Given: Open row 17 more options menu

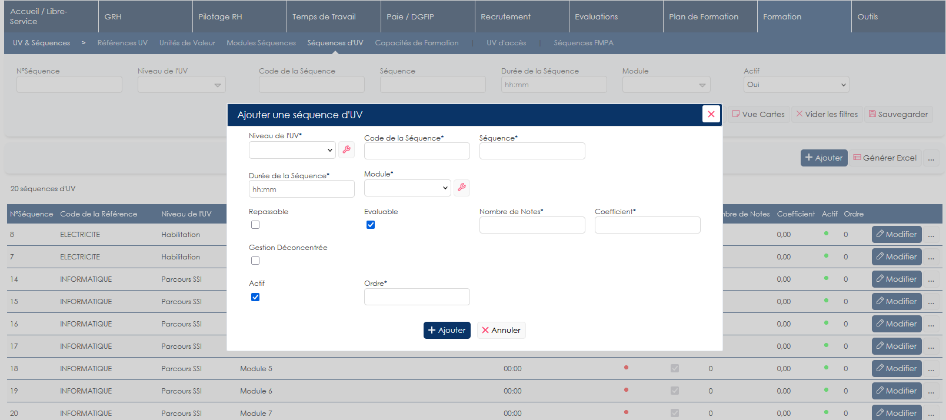Looking at the screenshot, I should click(931, 346).
